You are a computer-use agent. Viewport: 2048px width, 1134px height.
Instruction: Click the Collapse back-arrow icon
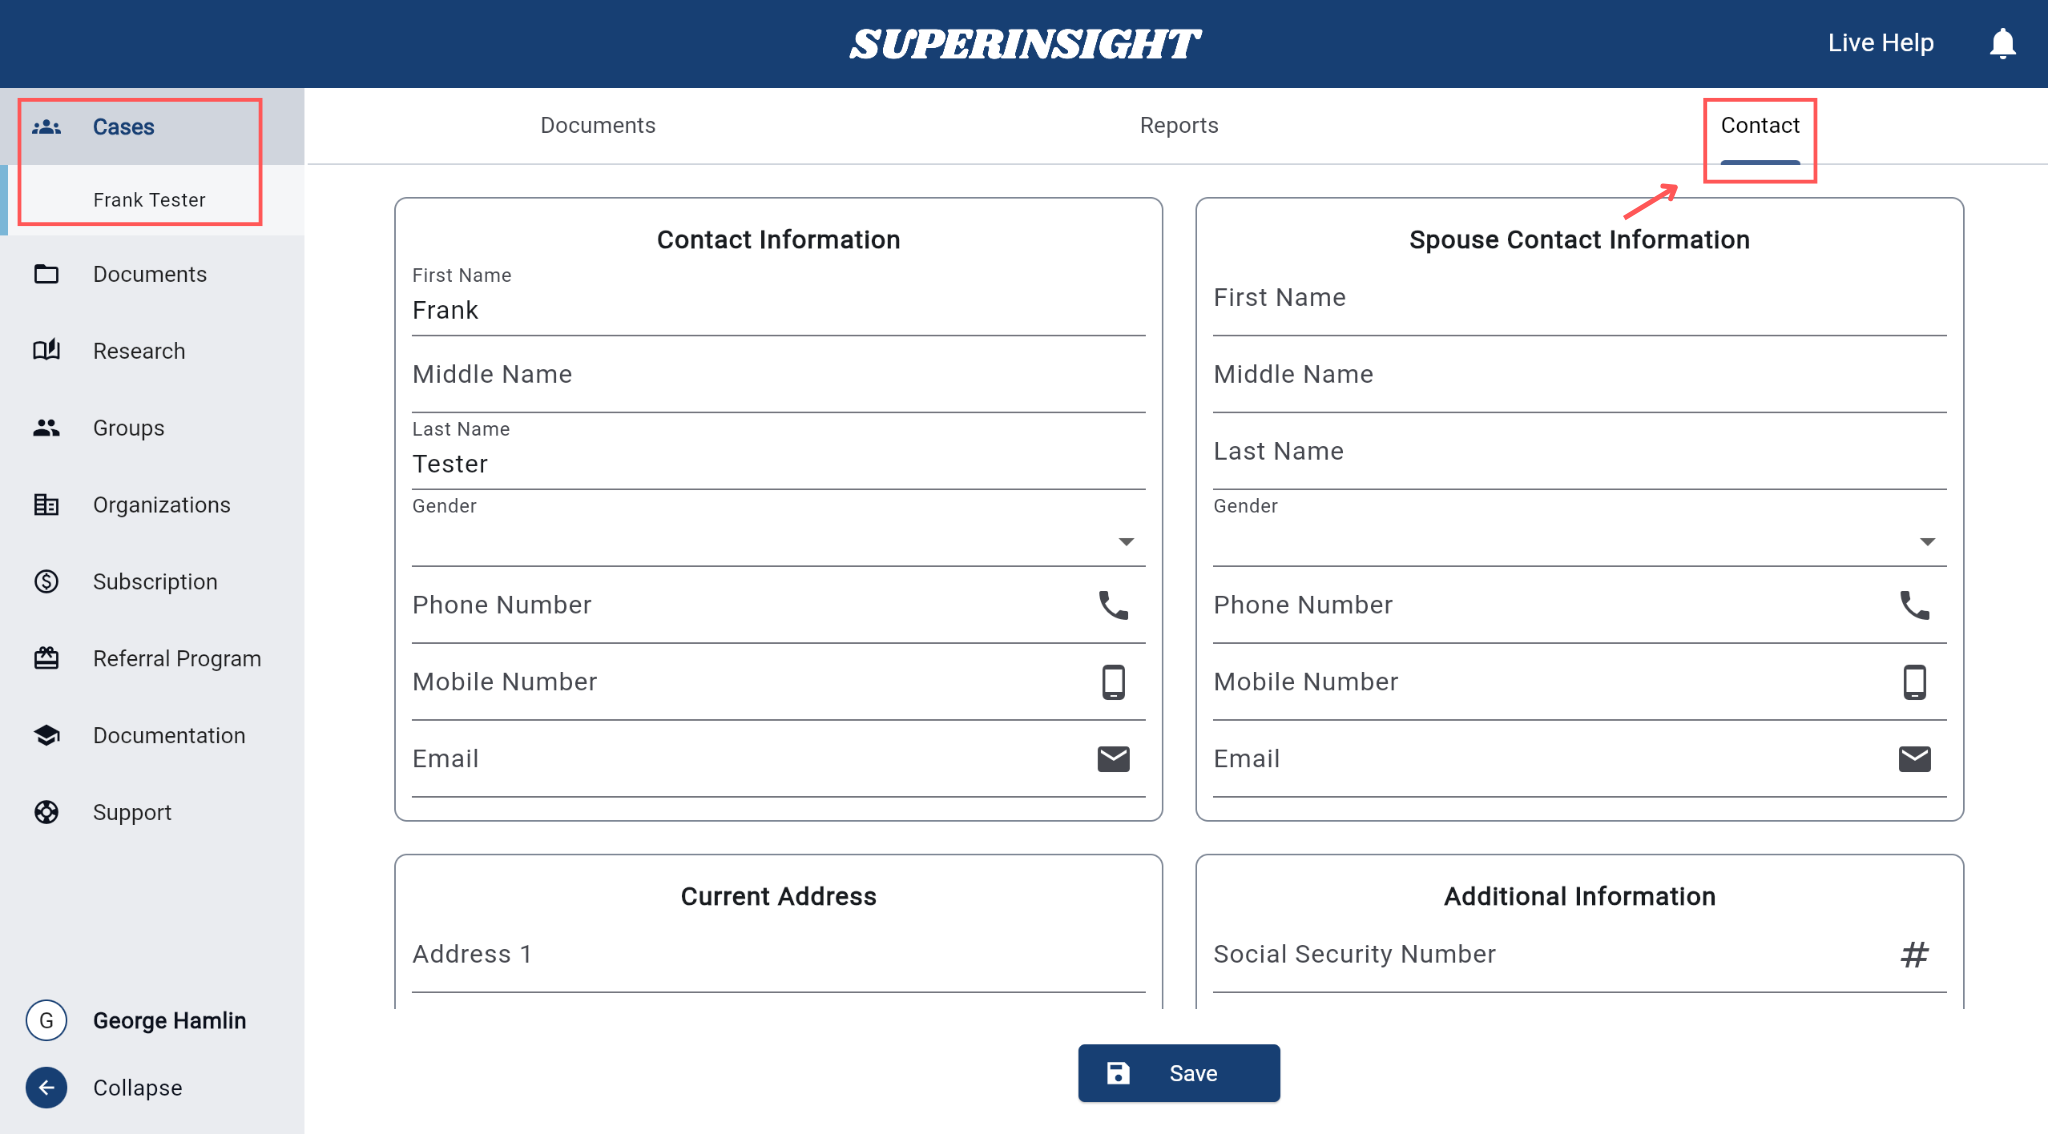46,1088
